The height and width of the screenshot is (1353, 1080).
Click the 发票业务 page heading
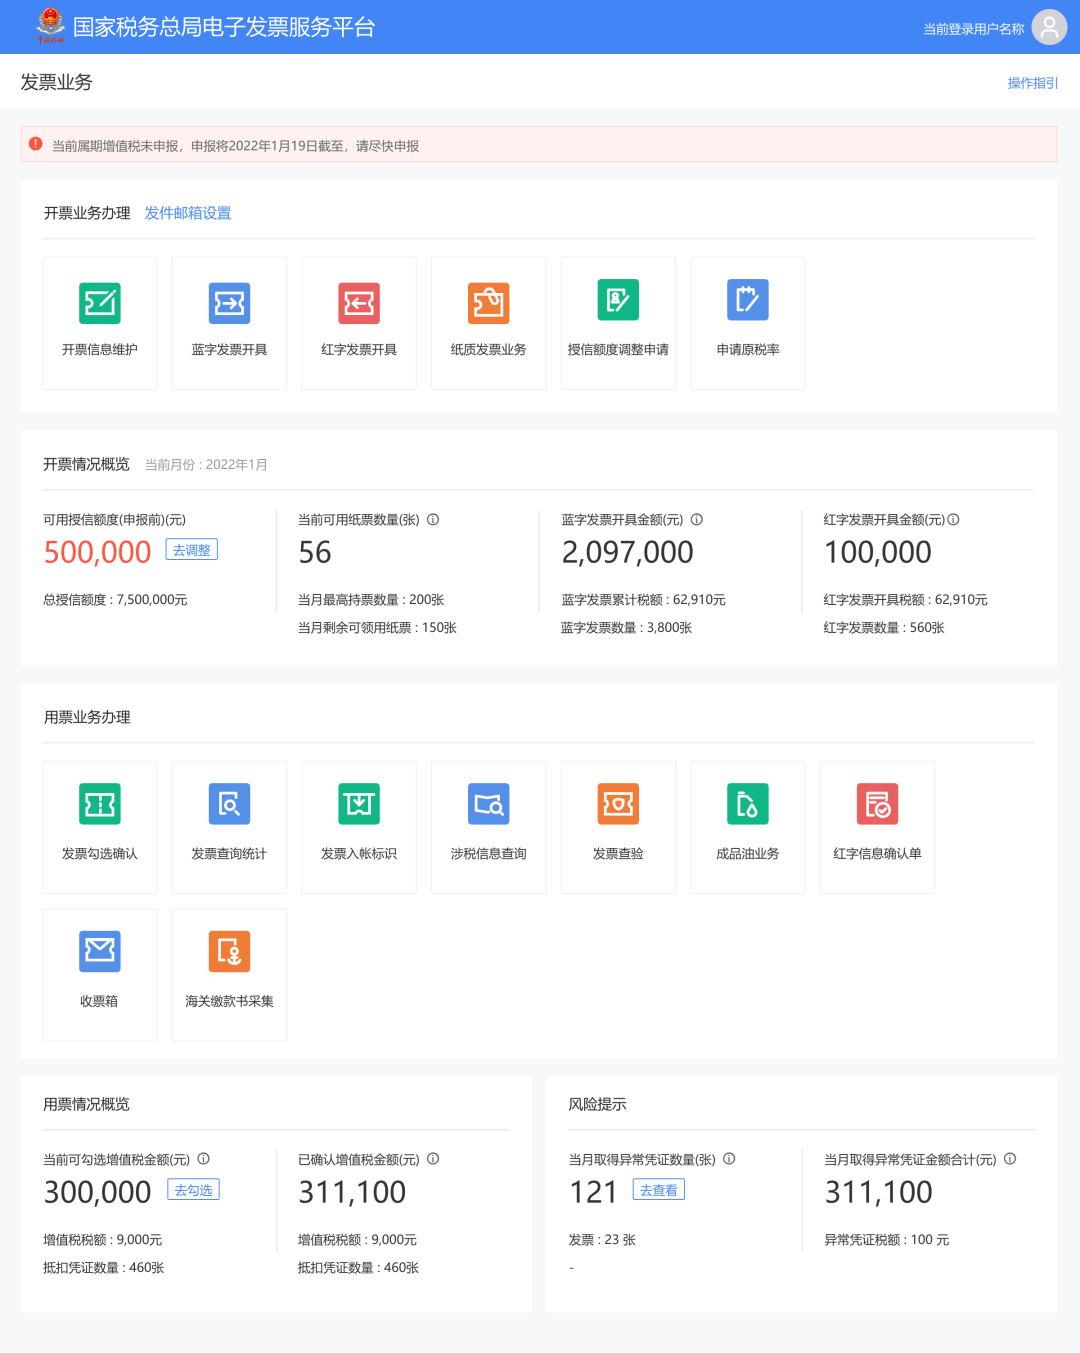click(x=56, y=82)
